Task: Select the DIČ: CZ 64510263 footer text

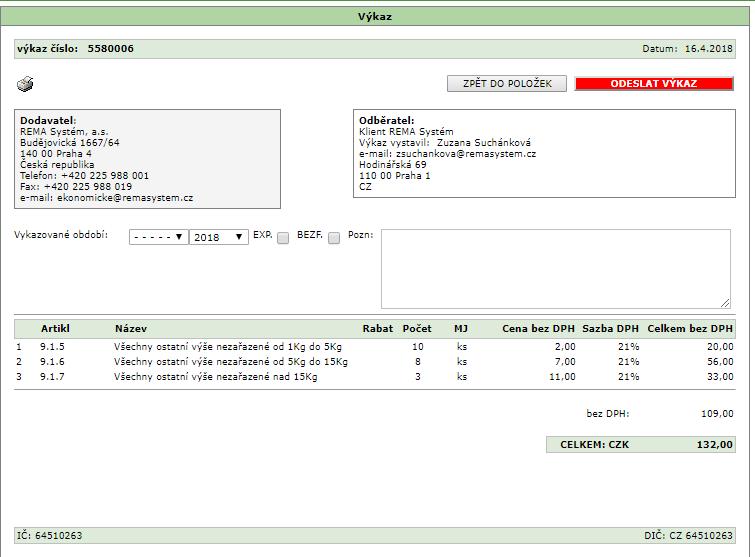Action: pyautogui.click(x=689, y=535)
